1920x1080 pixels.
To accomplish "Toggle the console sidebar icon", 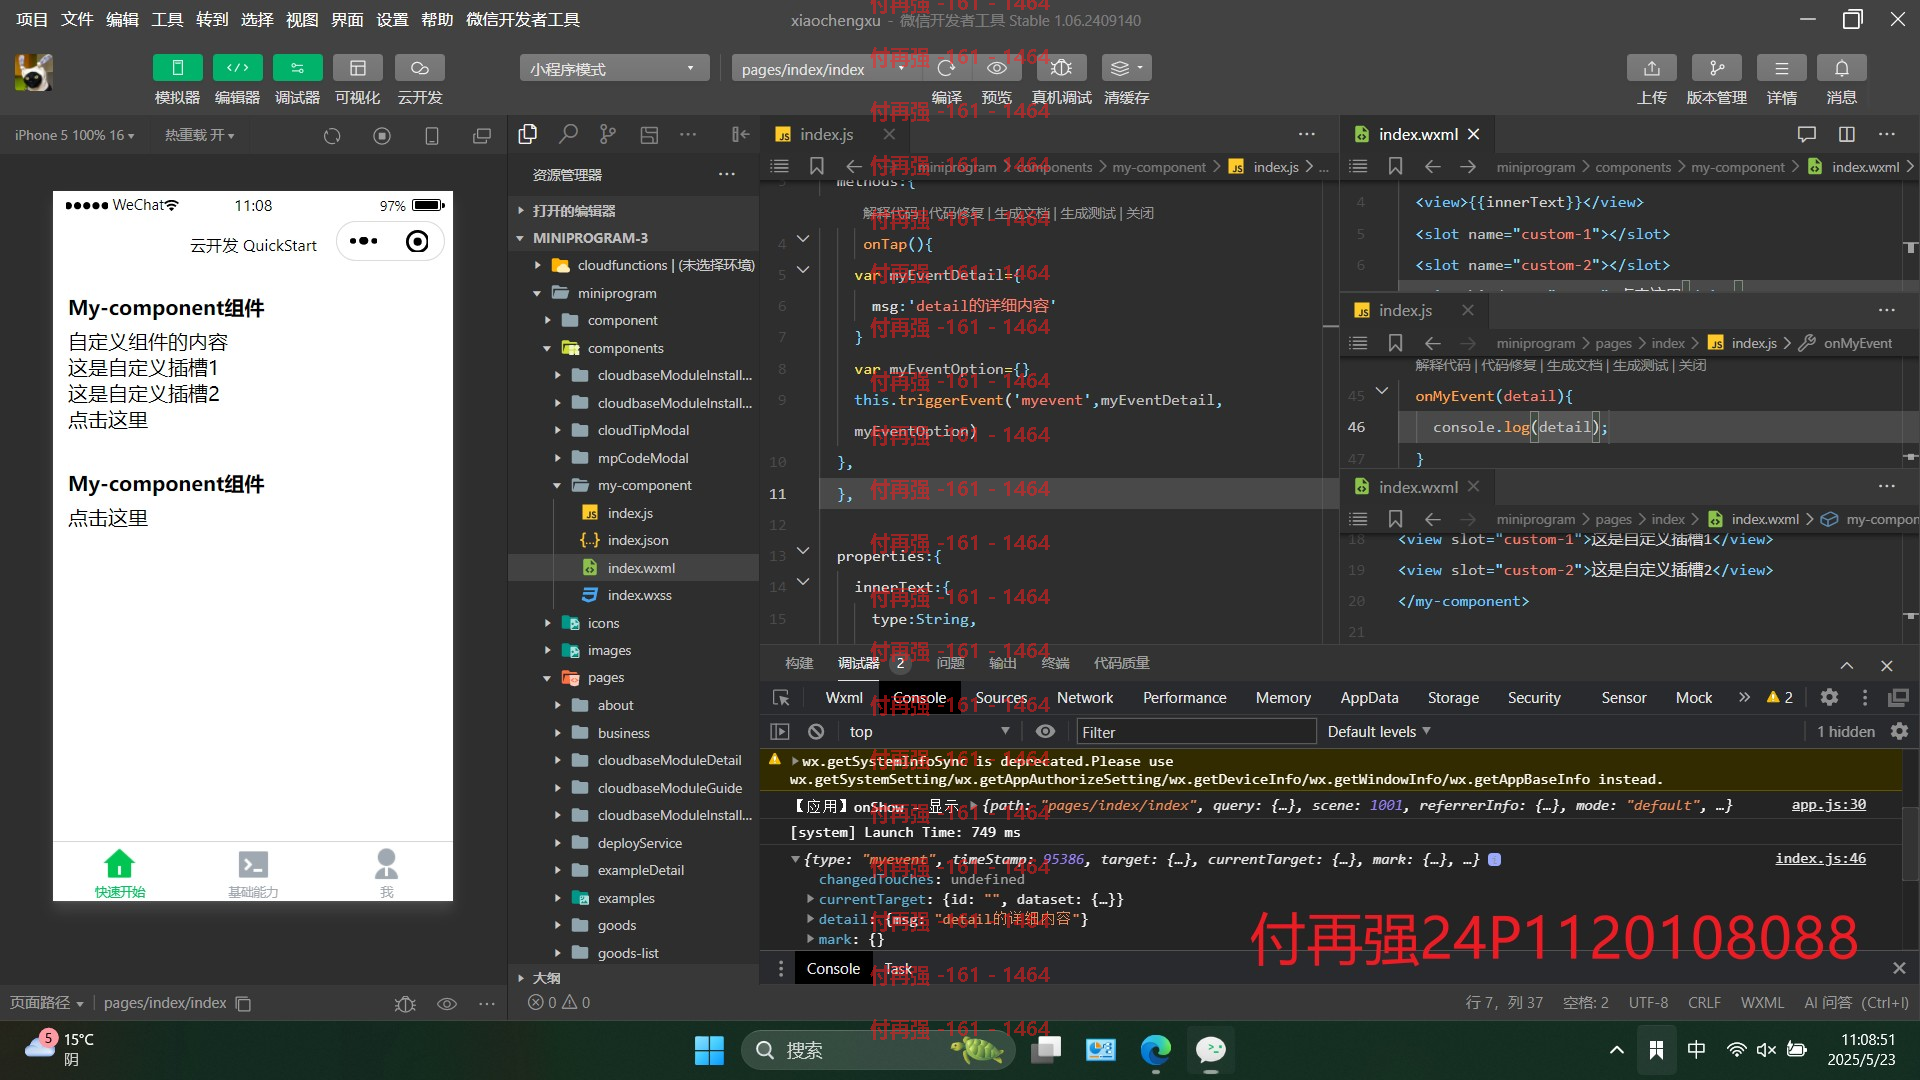I will [780, 732].
